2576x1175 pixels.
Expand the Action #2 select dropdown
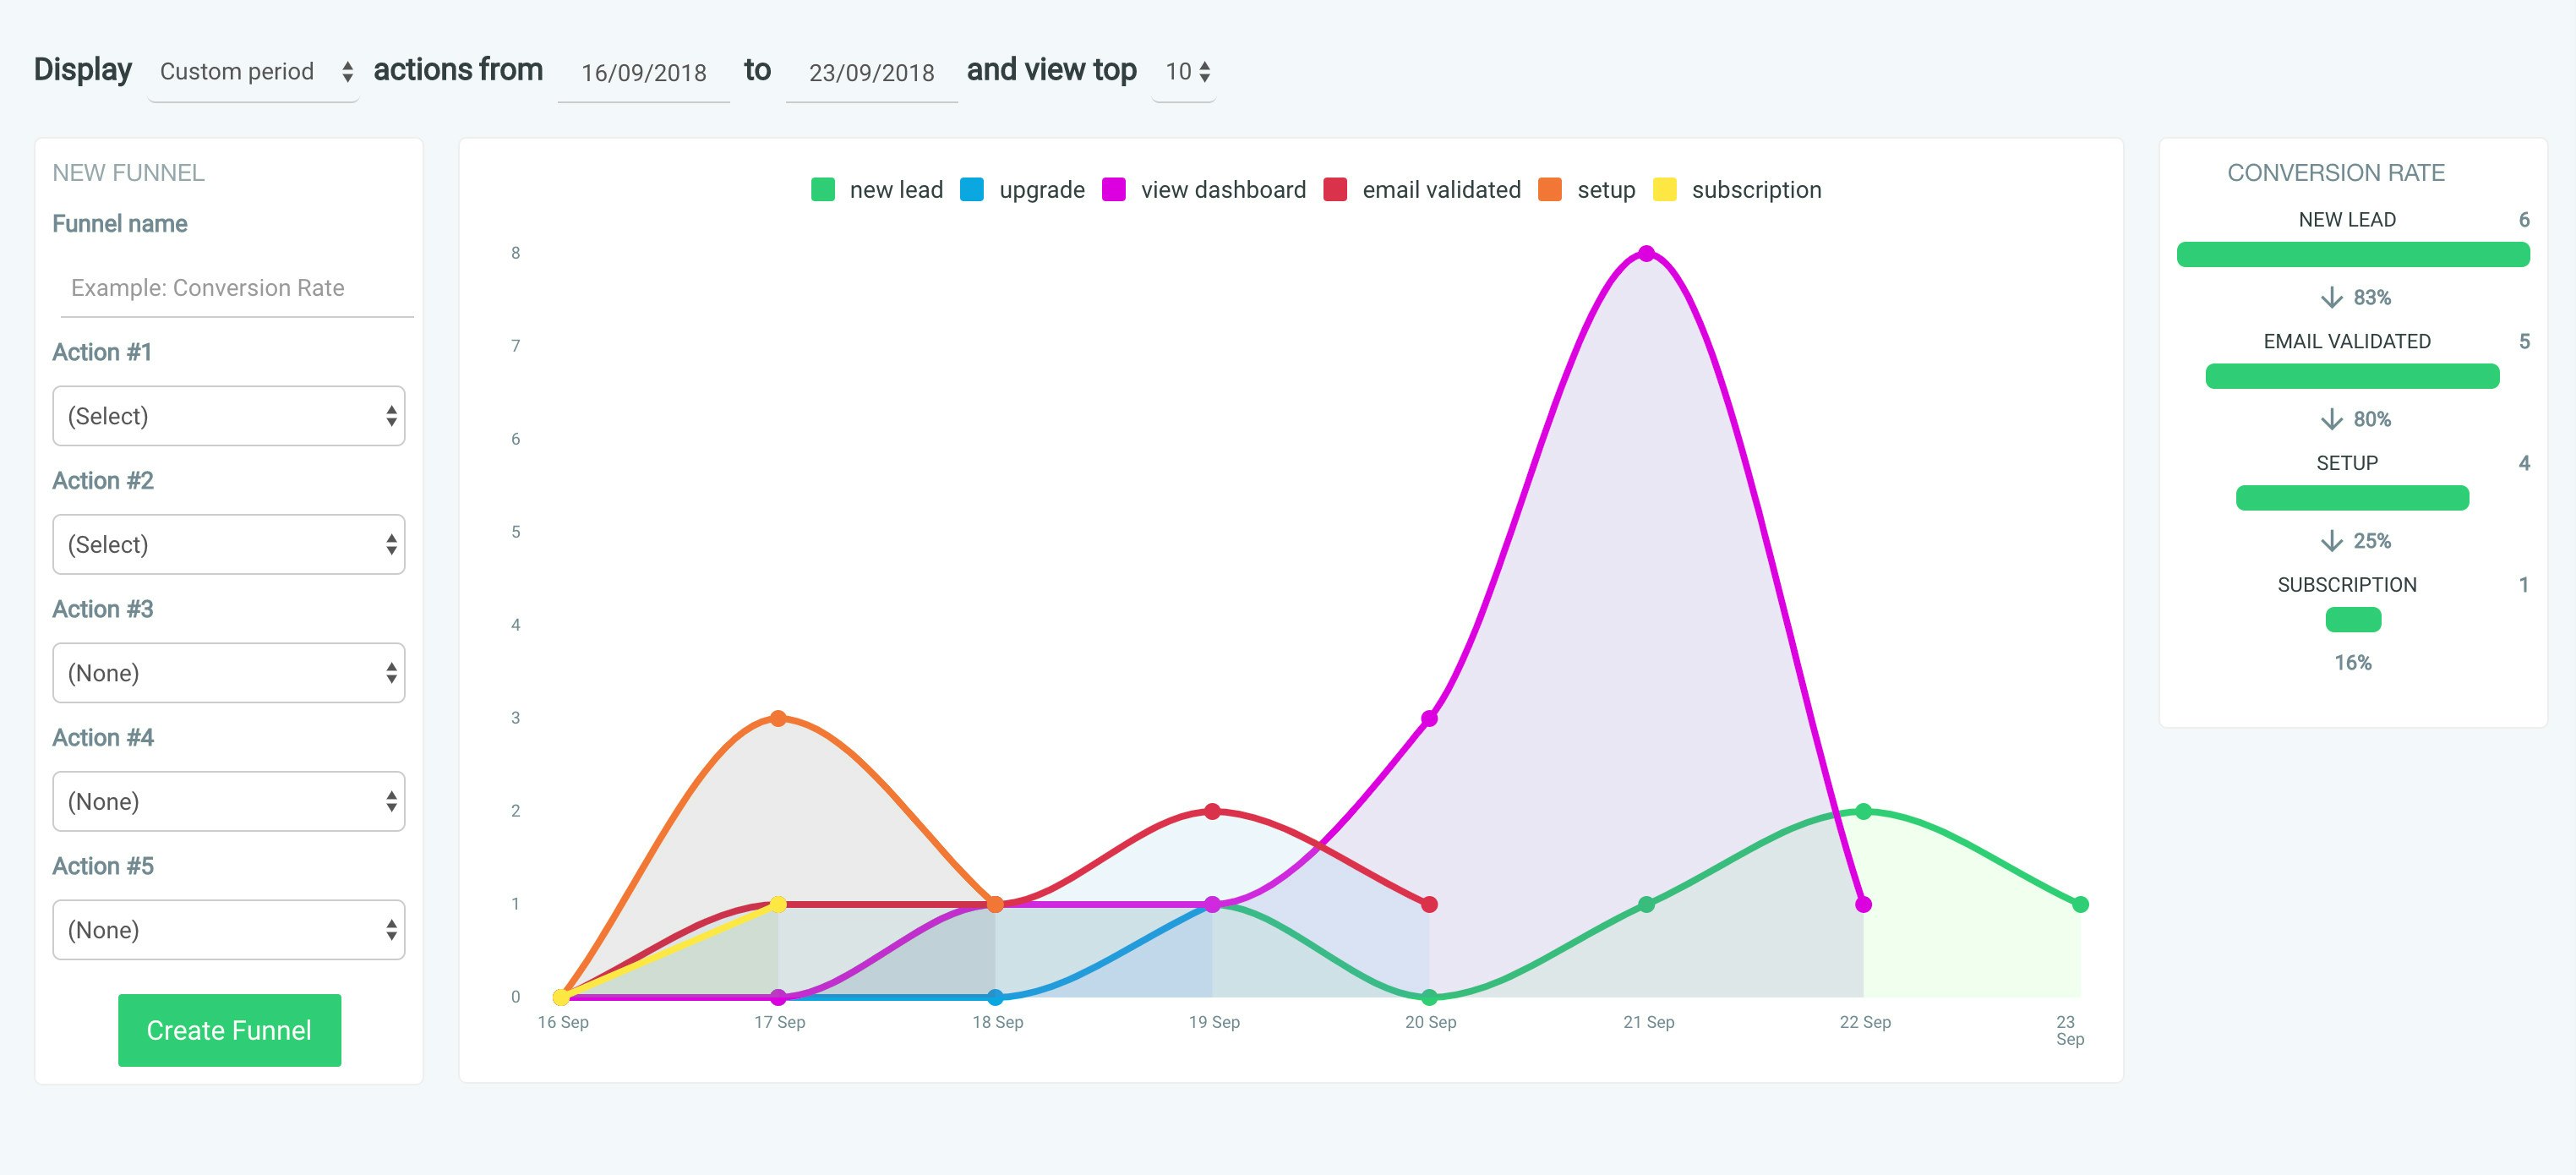pos(229,544)
